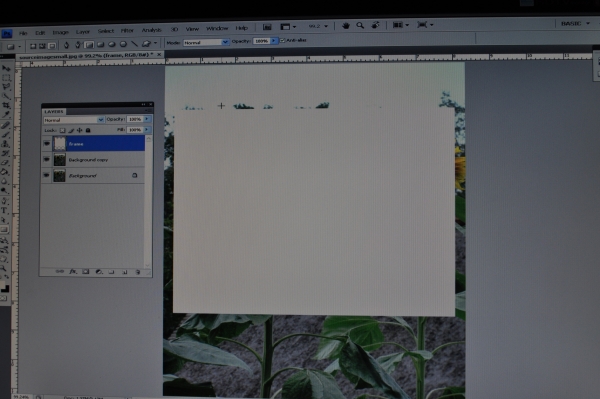Select the Hand tool in application bar
This screenshot has width=600, height=399.
click(x=346, y=26)
